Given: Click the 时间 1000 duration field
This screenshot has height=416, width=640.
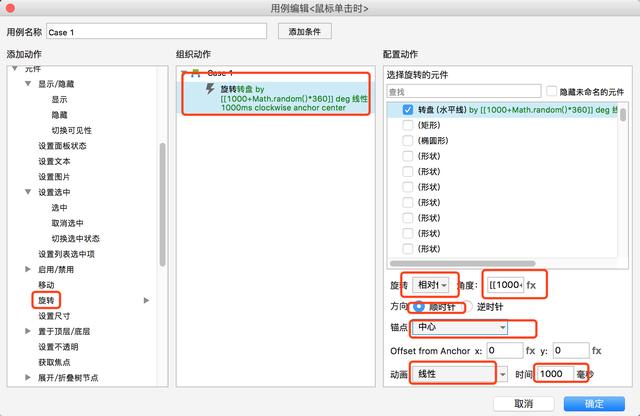Looking at the screenshot, I should click(554, 374).
